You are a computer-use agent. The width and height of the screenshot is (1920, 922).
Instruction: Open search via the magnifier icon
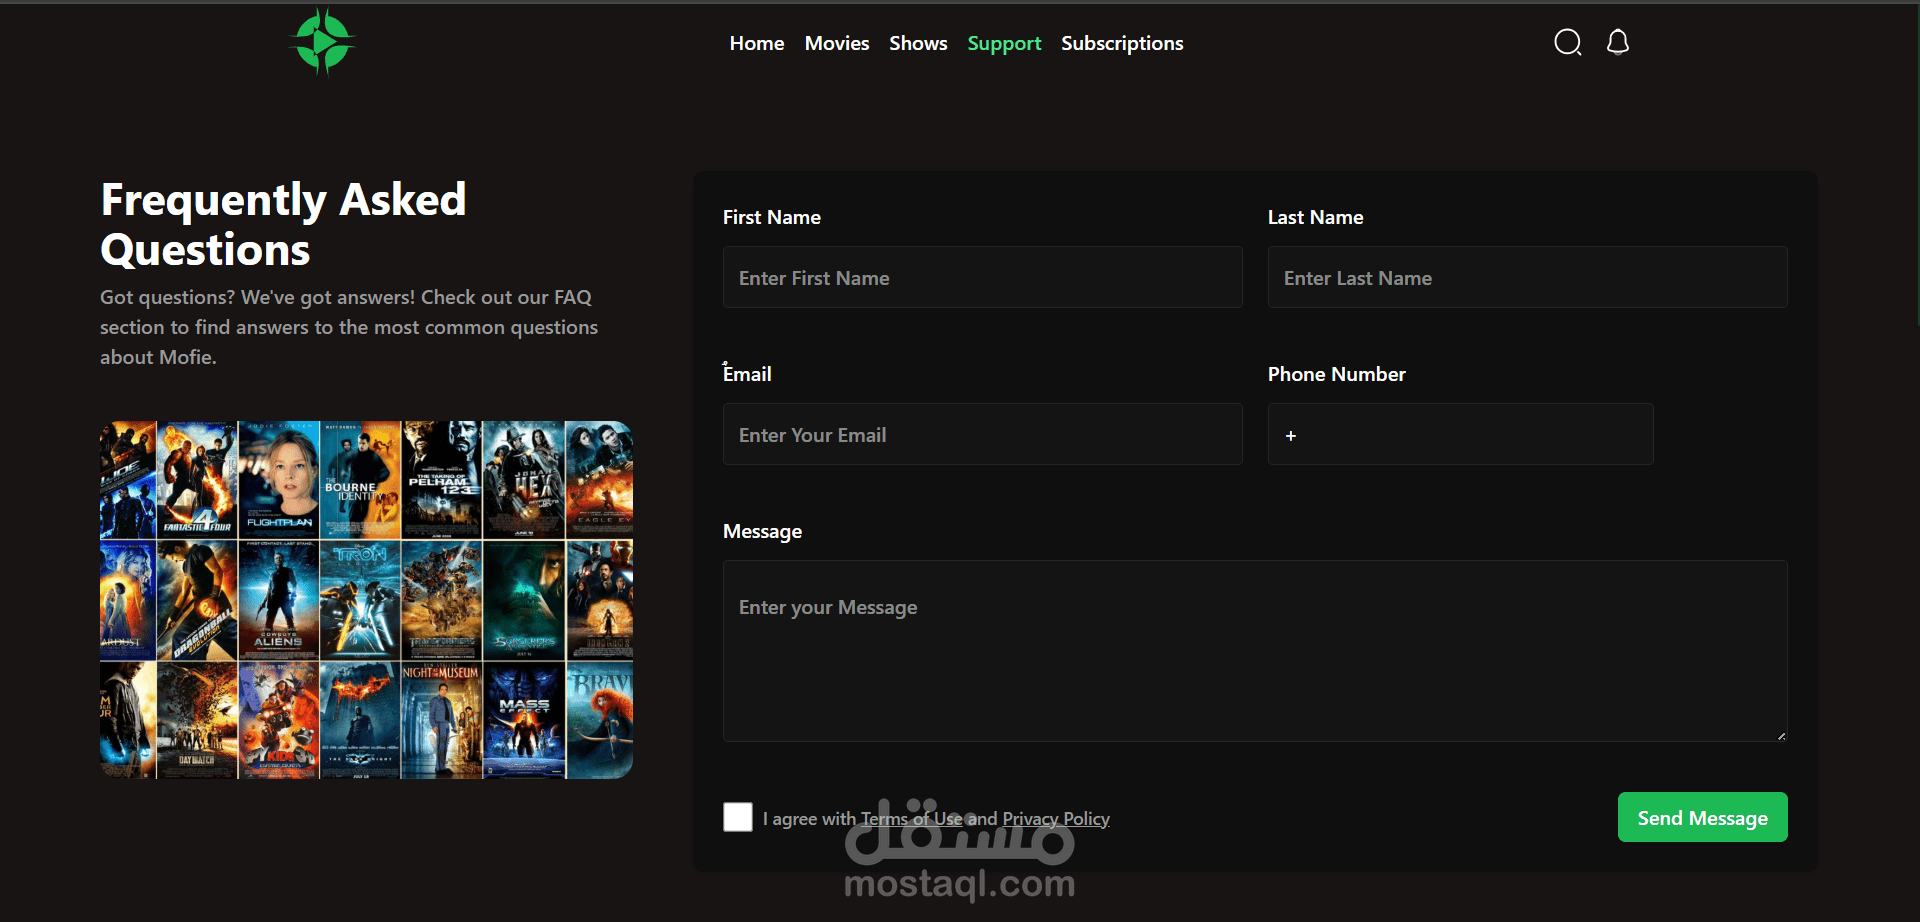click(x=1567, y=42)
